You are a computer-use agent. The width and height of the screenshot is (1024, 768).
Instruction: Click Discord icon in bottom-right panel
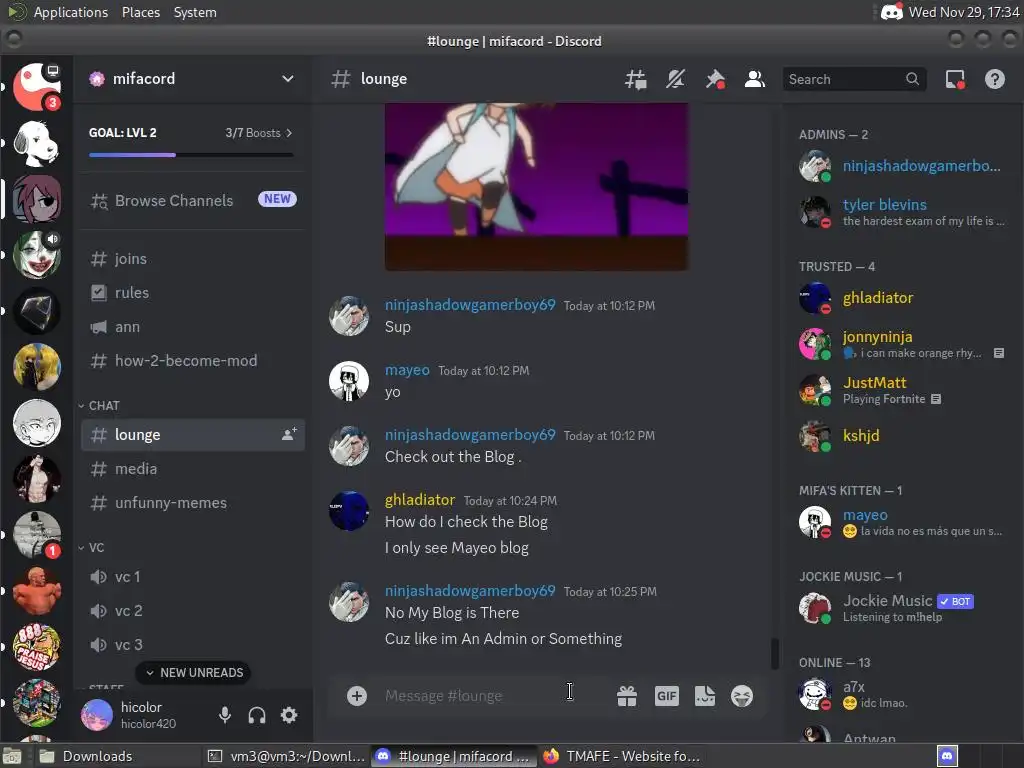click(x=947, y=756)
